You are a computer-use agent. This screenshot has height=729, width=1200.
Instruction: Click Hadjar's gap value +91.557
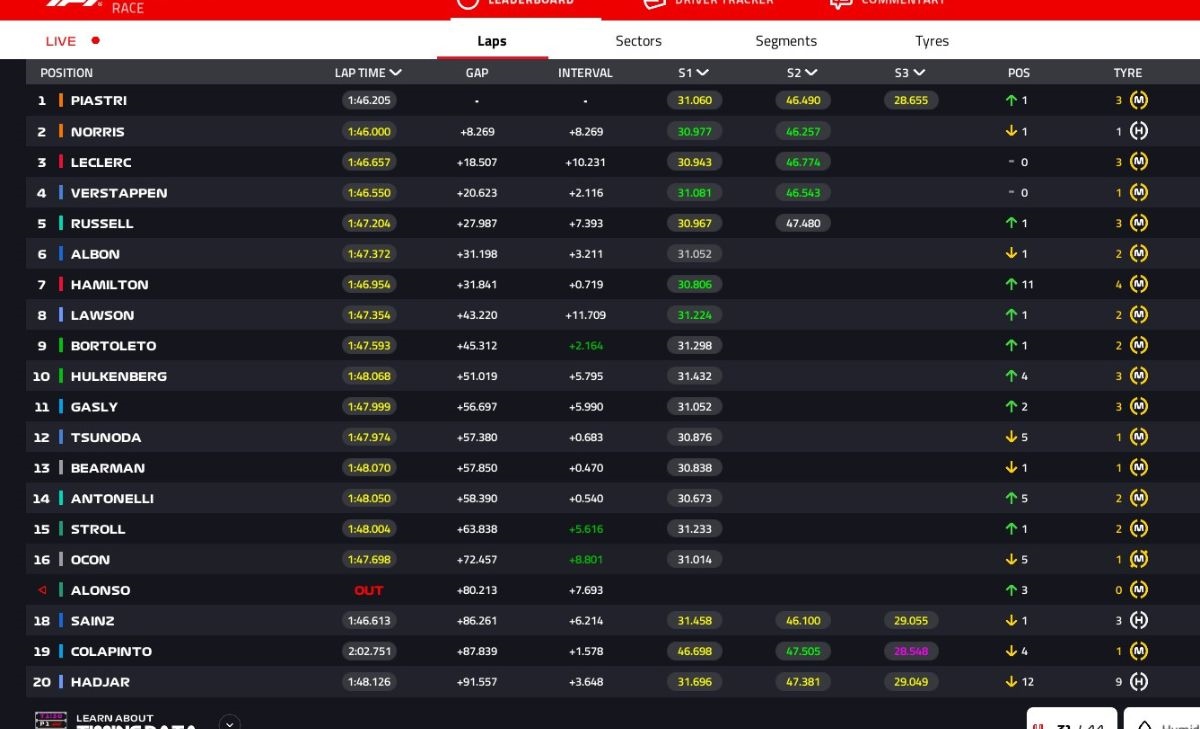coord(477,681)
